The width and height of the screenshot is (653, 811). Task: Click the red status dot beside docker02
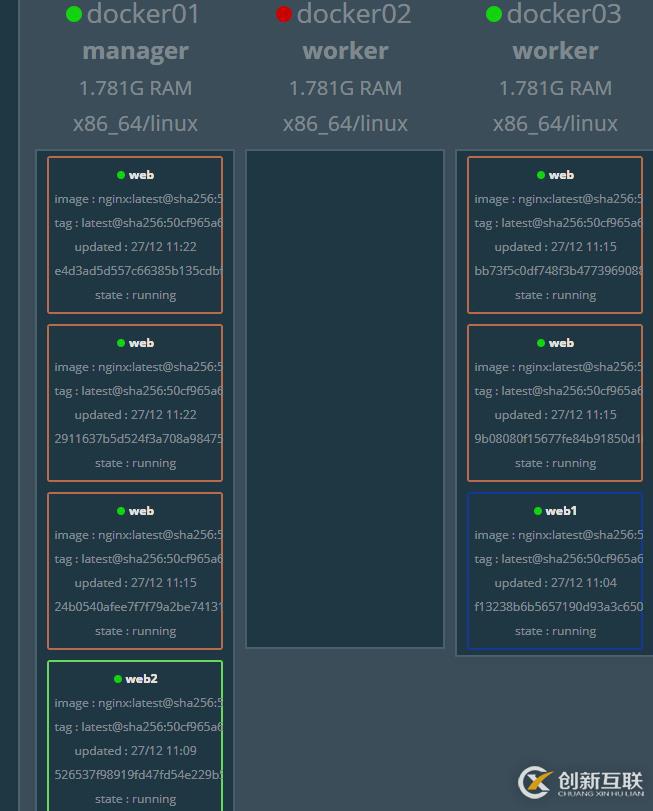click(x=283, y=14)
